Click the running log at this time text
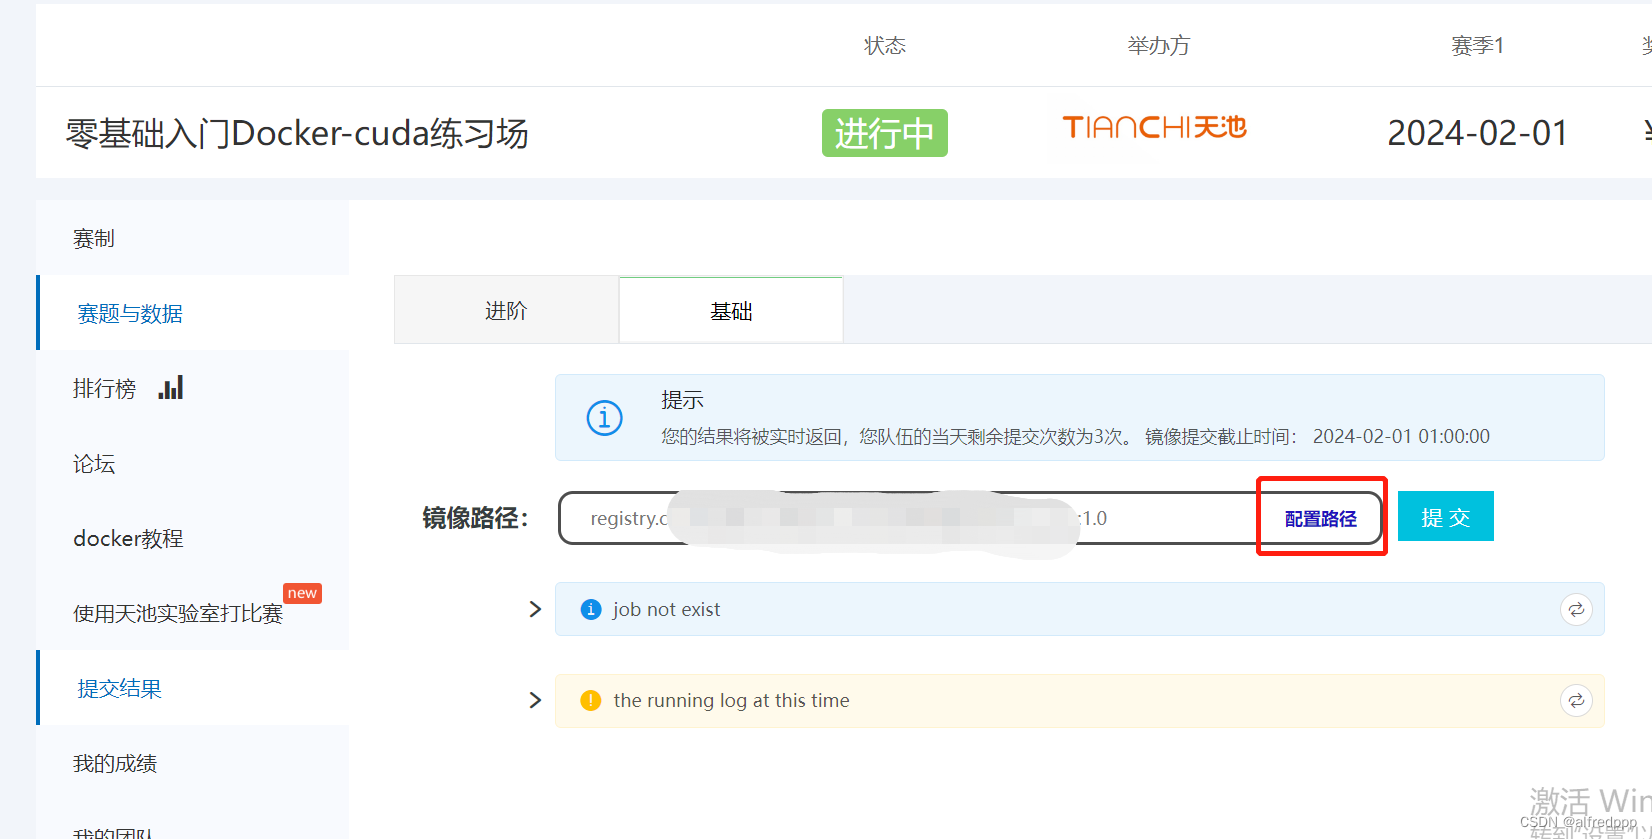This screenshot has width=1652, height=839. (731, 700)
